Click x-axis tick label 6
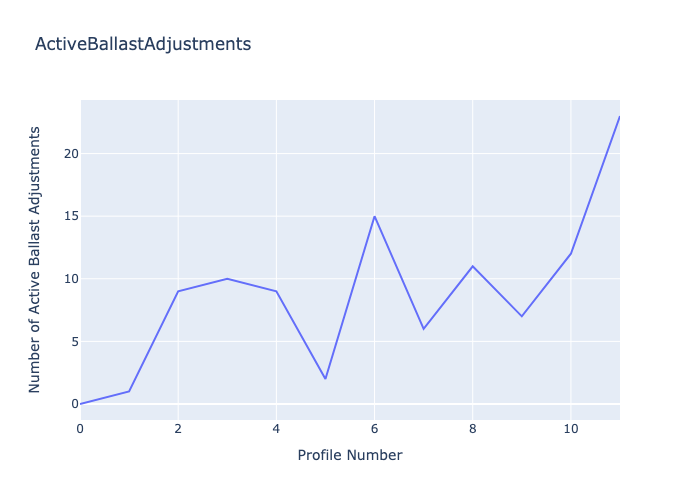The width and height of the screenshot is (700, 500). (375, 428)
